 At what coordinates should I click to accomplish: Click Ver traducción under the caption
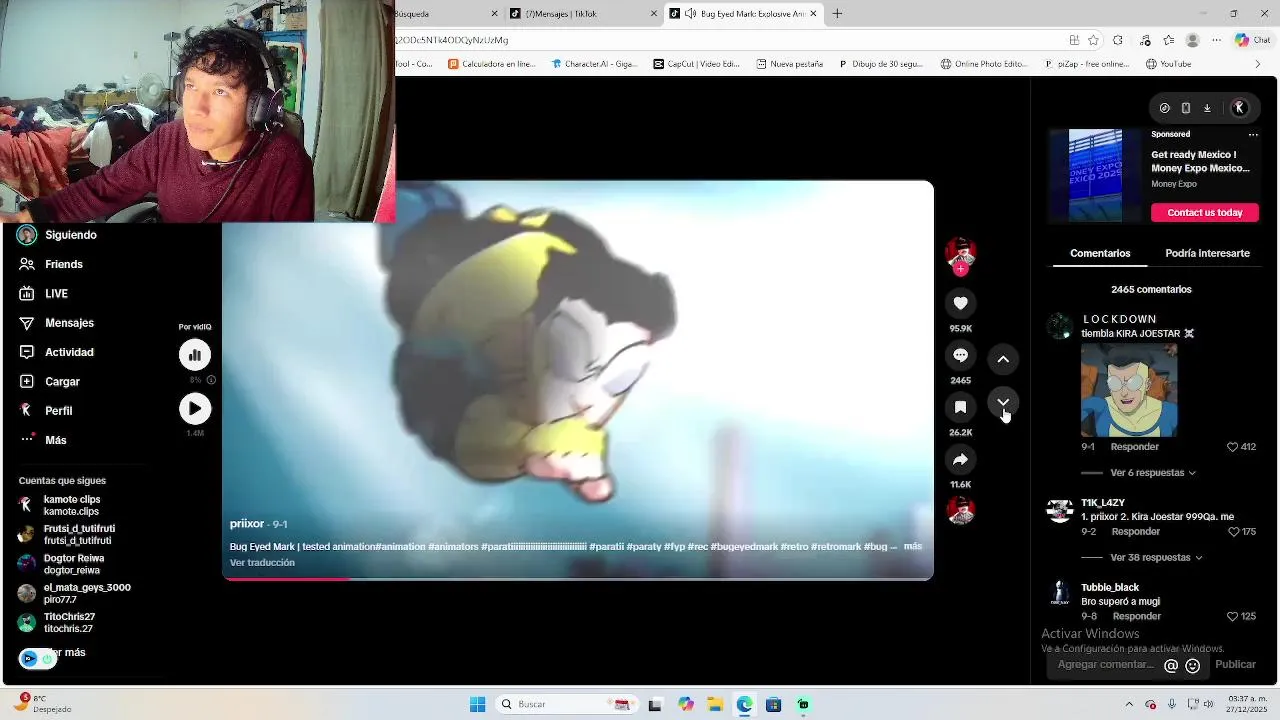pyautogui.click(x=262, y=563)
